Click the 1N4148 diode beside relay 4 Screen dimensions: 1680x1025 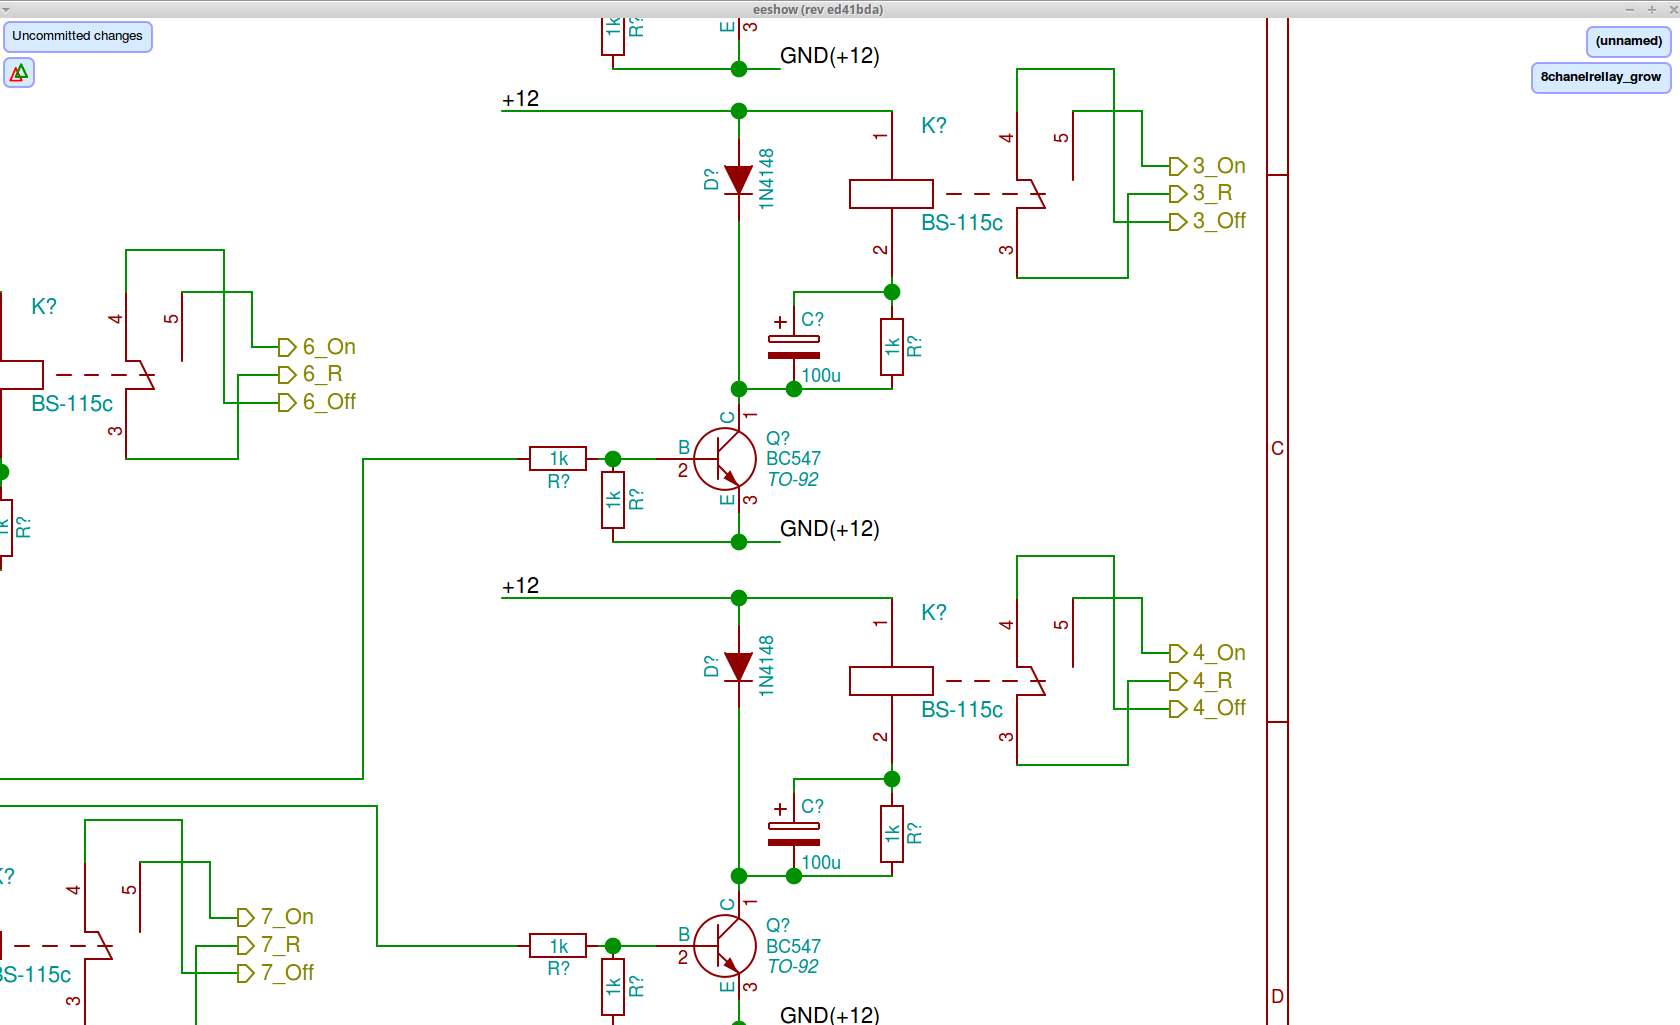(x=739, y=667)
